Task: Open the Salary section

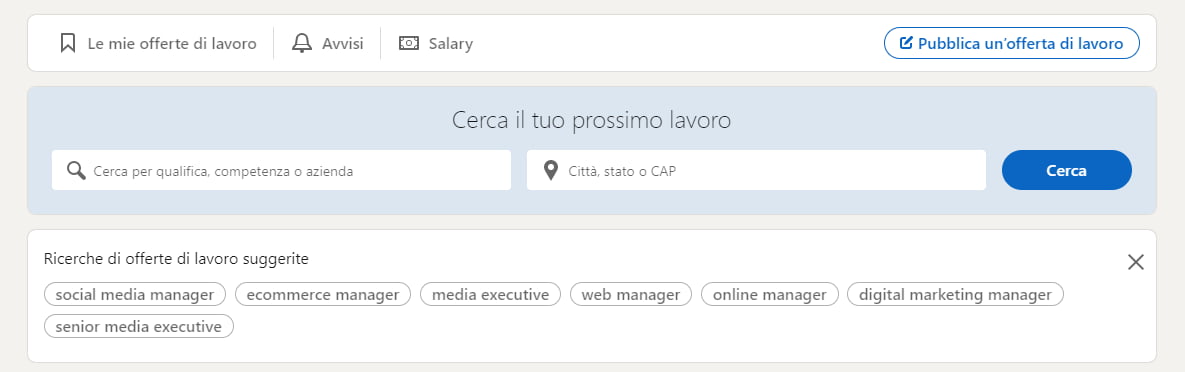Action: pyautogui.click(x=436, y=43)
